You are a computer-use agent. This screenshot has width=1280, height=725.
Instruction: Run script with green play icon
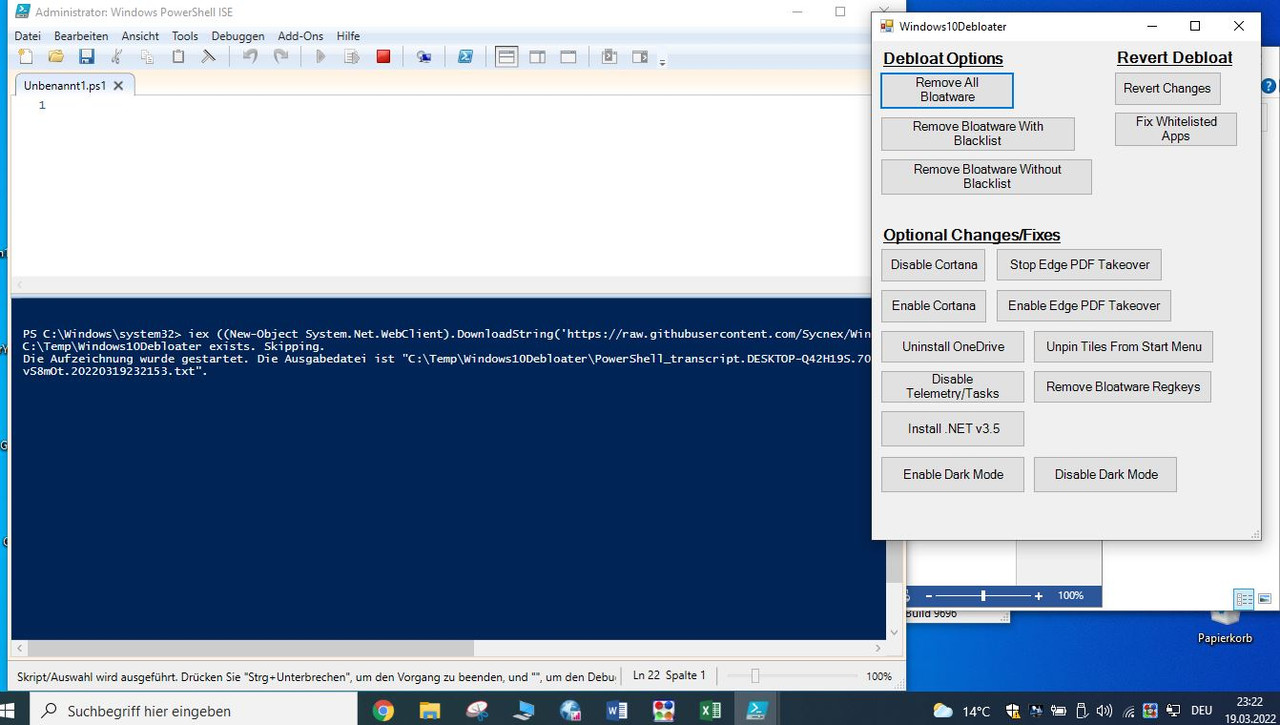(x=321, y=57)
